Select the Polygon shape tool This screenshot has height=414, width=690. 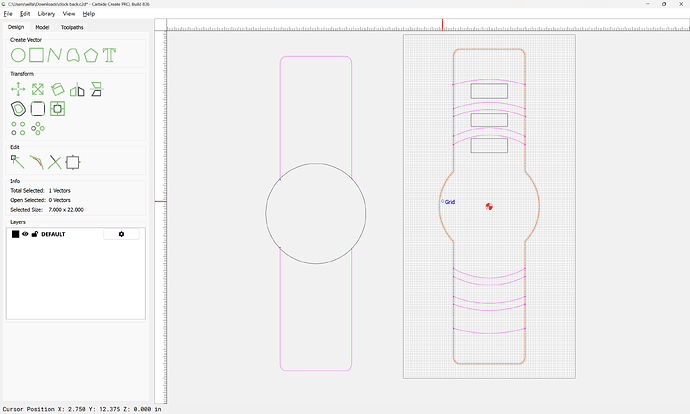[x=91, y=54]
